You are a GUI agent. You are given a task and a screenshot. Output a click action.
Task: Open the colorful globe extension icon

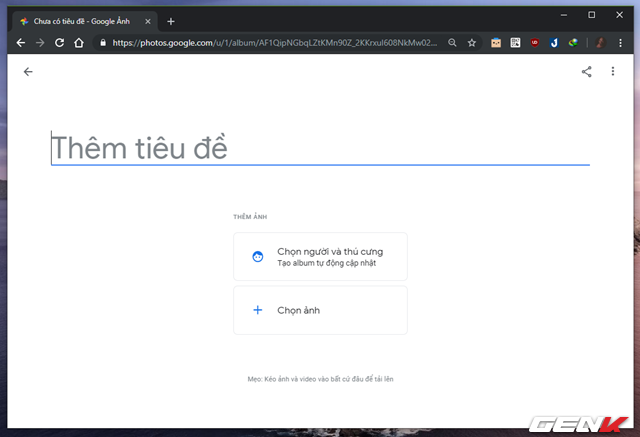573,42
